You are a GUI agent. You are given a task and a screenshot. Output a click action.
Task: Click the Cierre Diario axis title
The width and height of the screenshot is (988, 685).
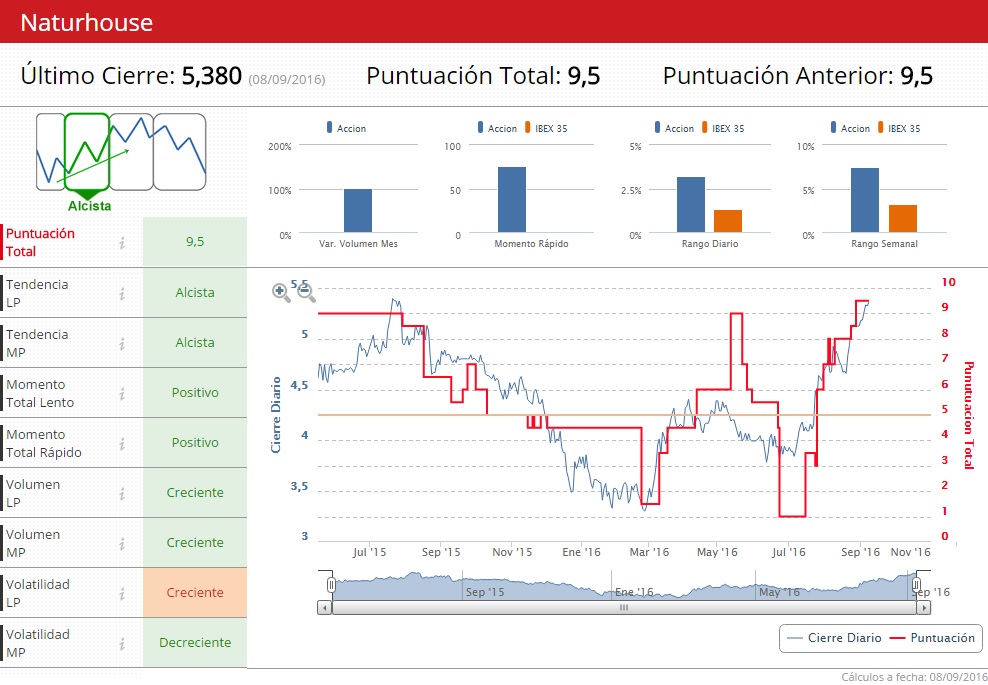coord(275,415)
